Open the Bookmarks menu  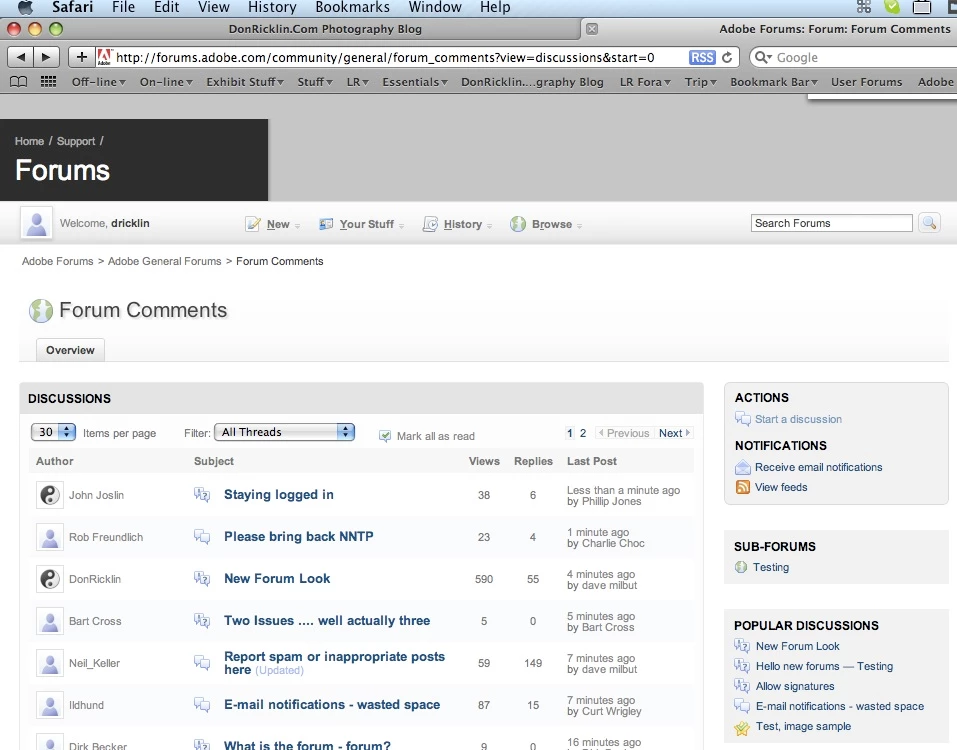click(352, 7)
